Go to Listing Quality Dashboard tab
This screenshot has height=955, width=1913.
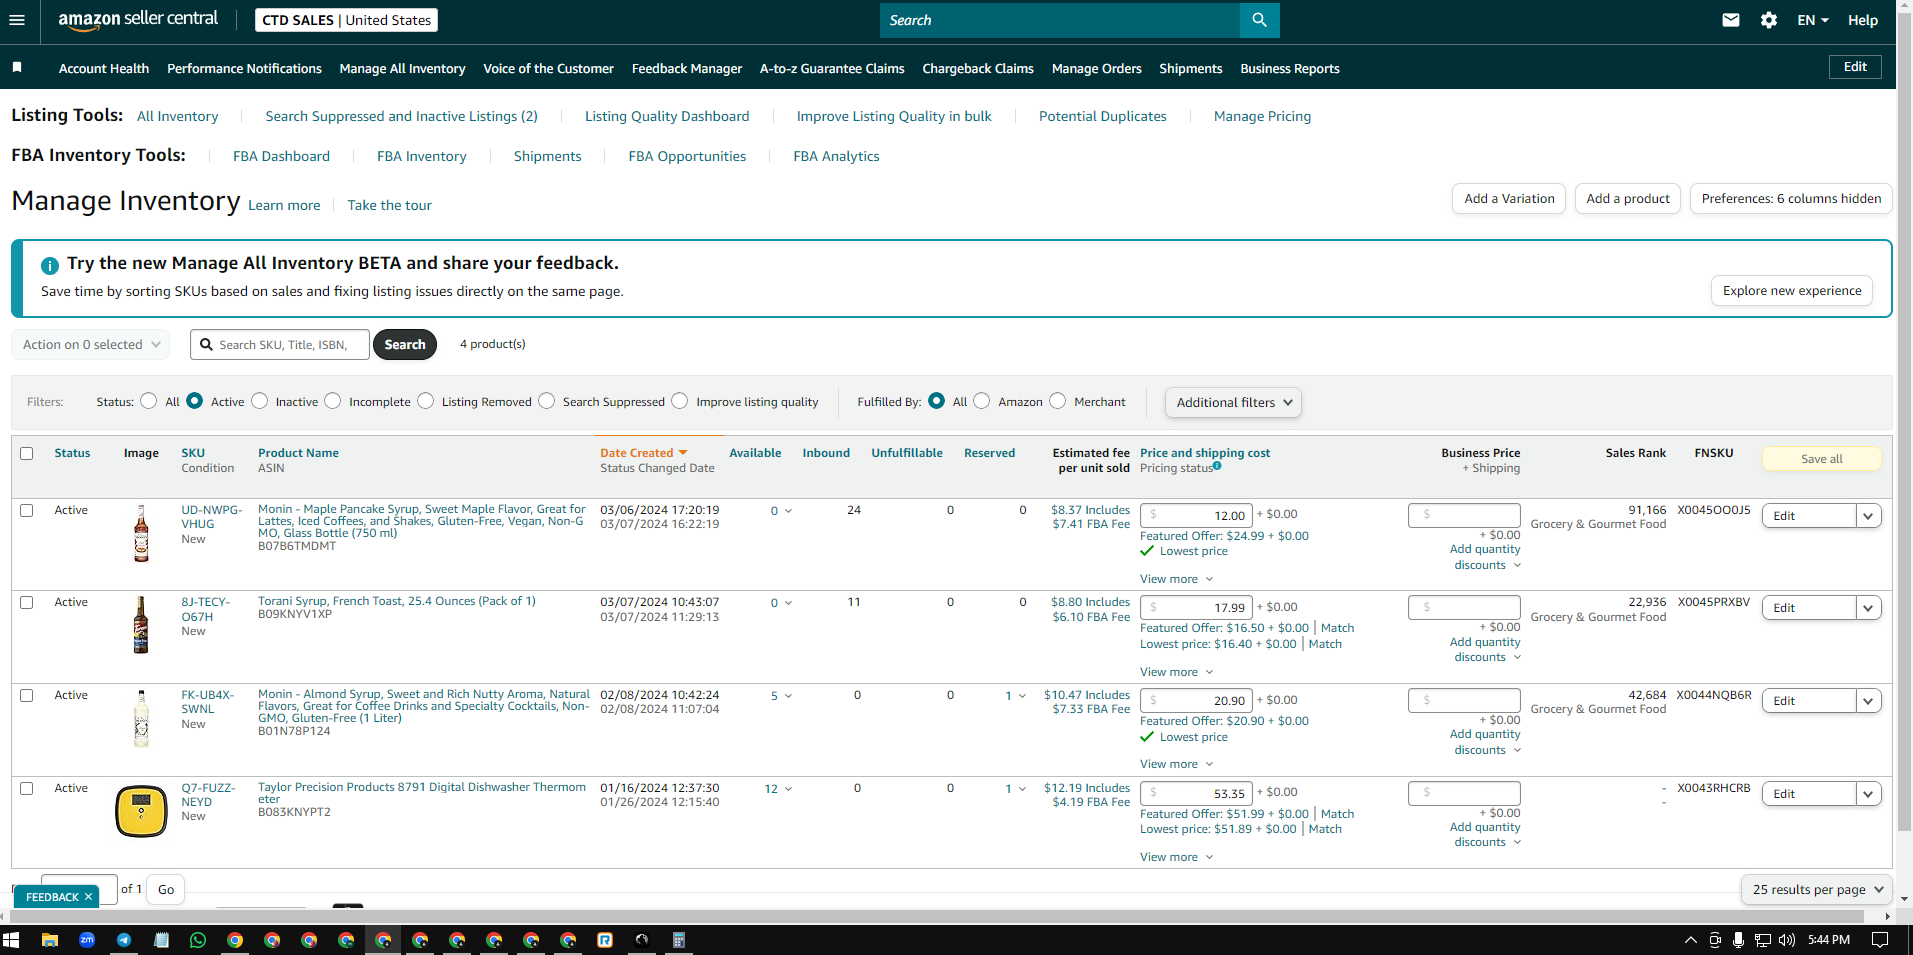coord(667,116)
